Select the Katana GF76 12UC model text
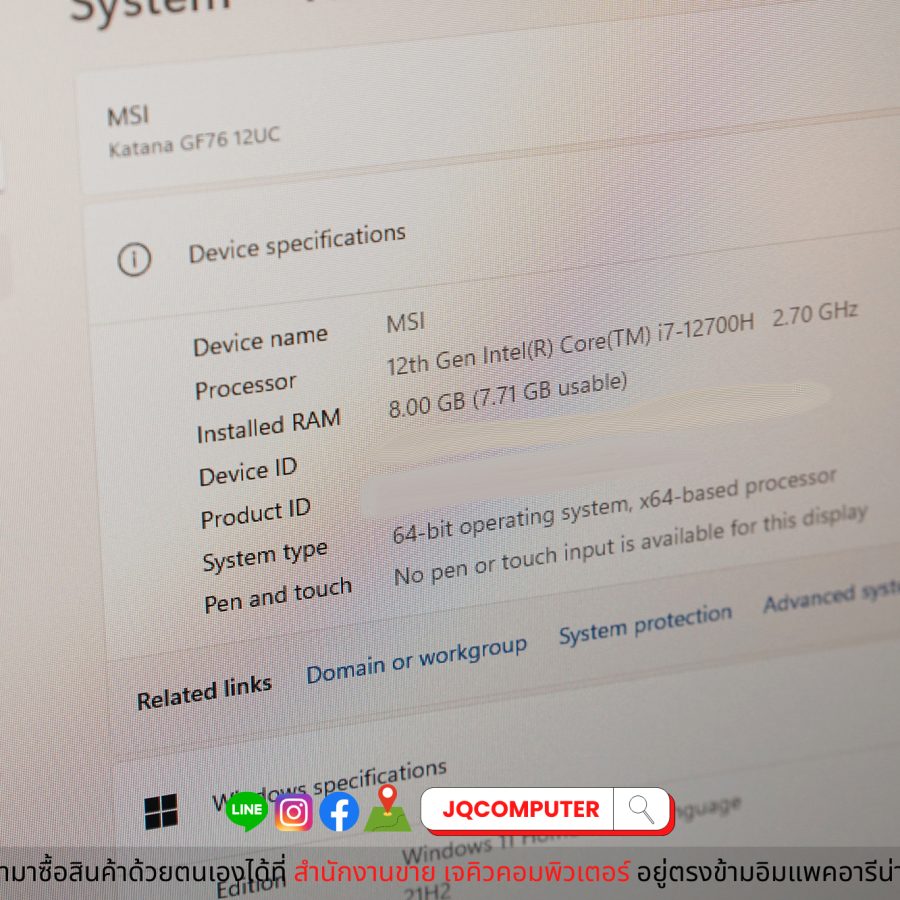Viewport: 900px width, 900px height. point(195,141)
